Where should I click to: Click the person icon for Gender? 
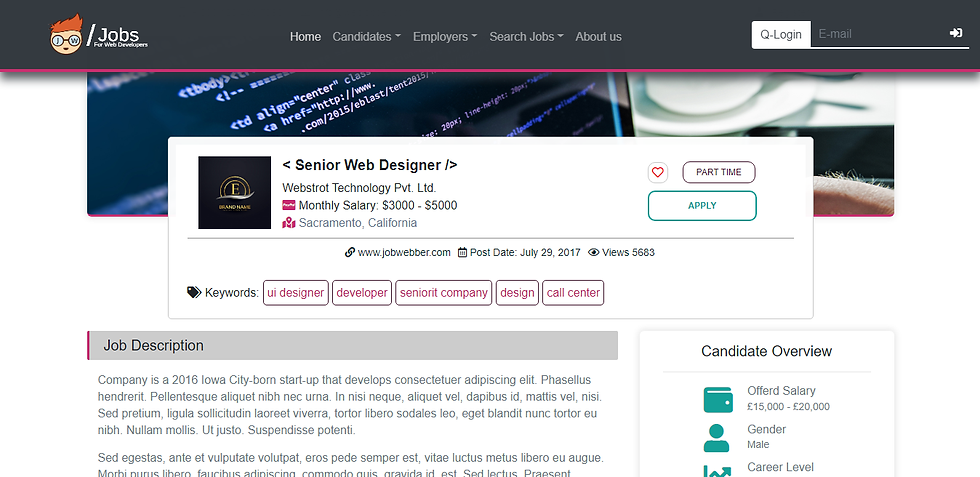click(716, 438)
